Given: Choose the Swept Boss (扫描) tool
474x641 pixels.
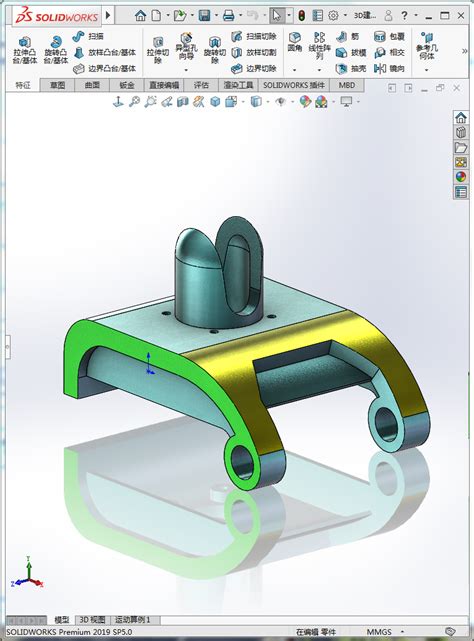Looking at the screenshot, I should pyautogui.click(x=88, y=36).
